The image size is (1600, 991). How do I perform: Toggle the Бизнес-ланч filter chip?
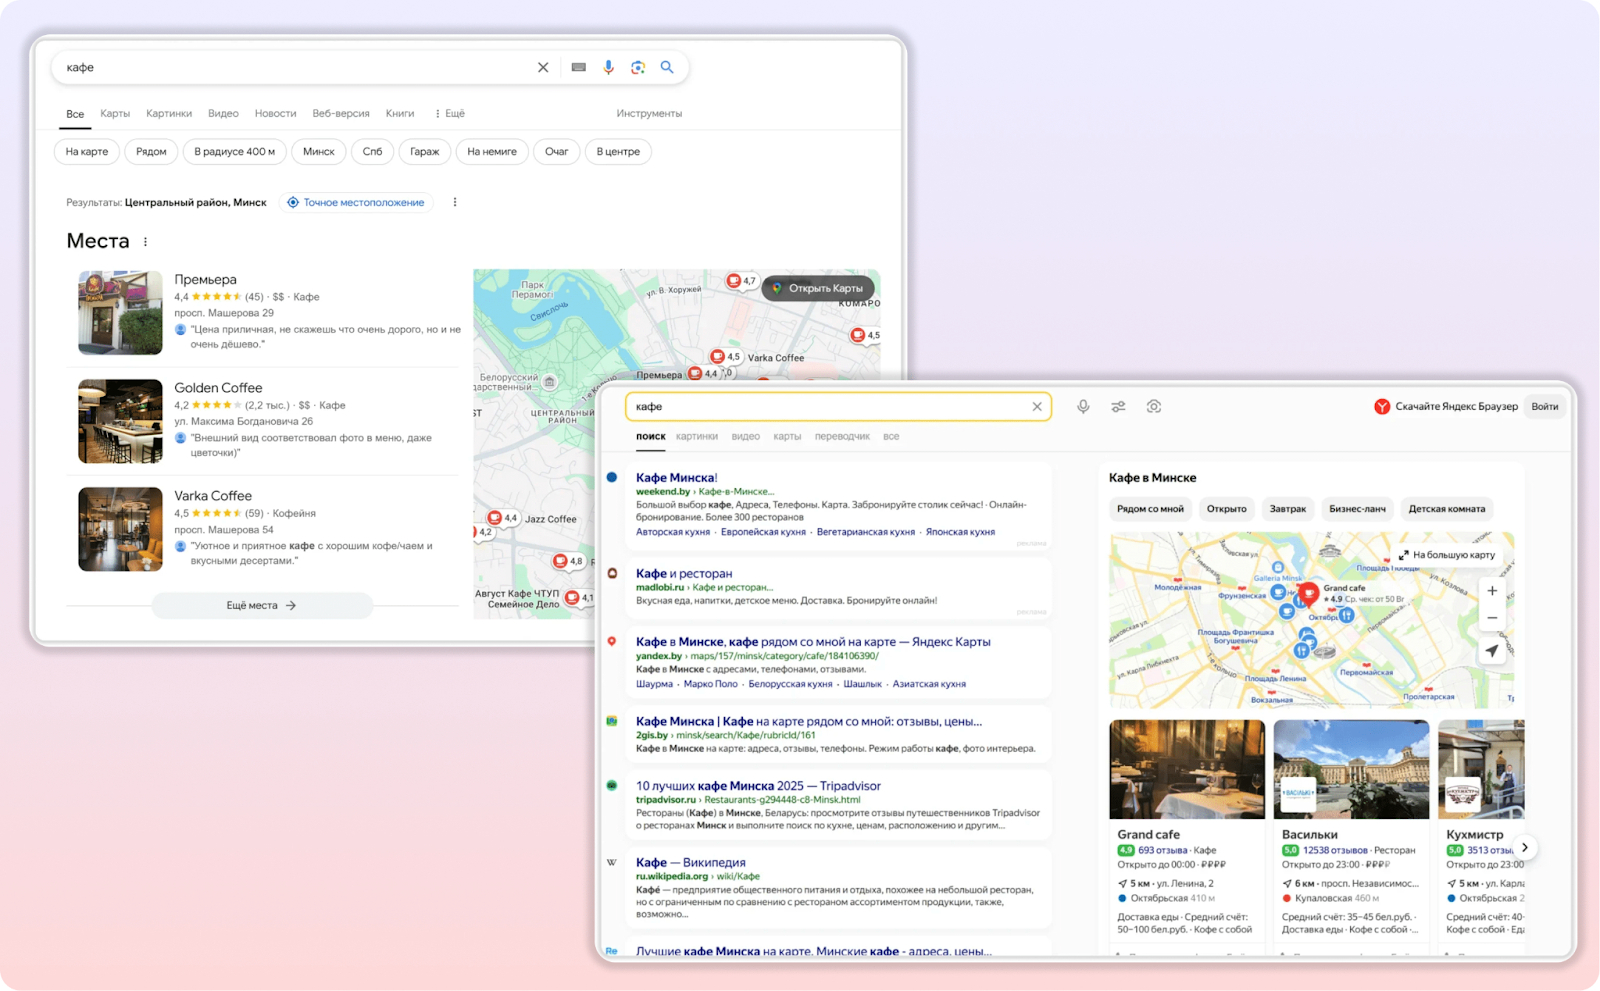[x=1357, y=509]
